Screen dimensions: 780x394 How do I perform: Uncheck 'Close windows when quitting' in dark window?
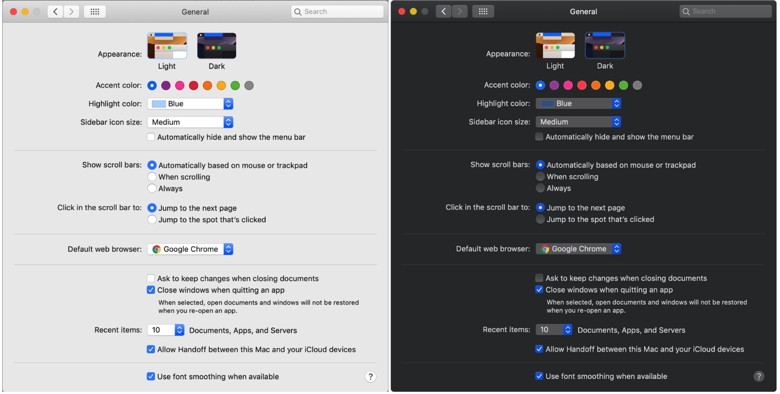[539, 290]
